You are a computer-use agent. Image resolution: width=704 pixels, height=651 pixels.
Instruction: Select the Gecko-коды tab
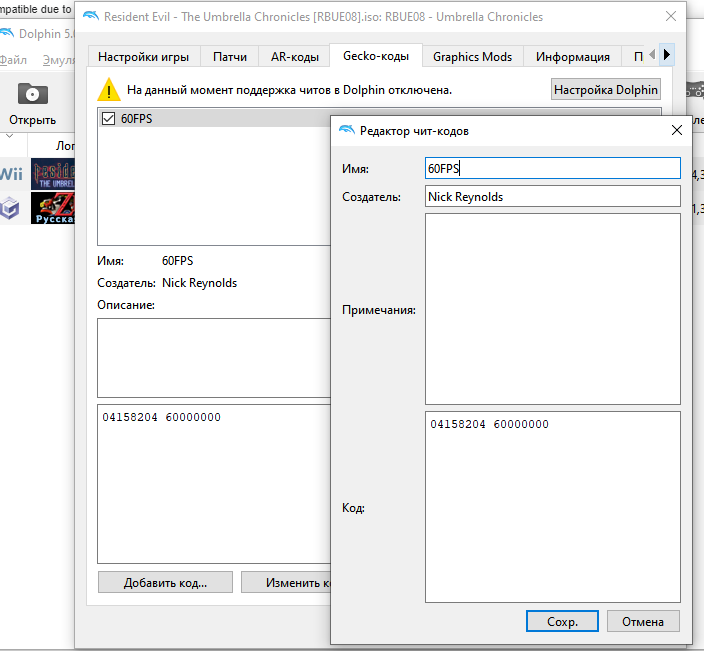pyautogui.click(x=376, y=56)
